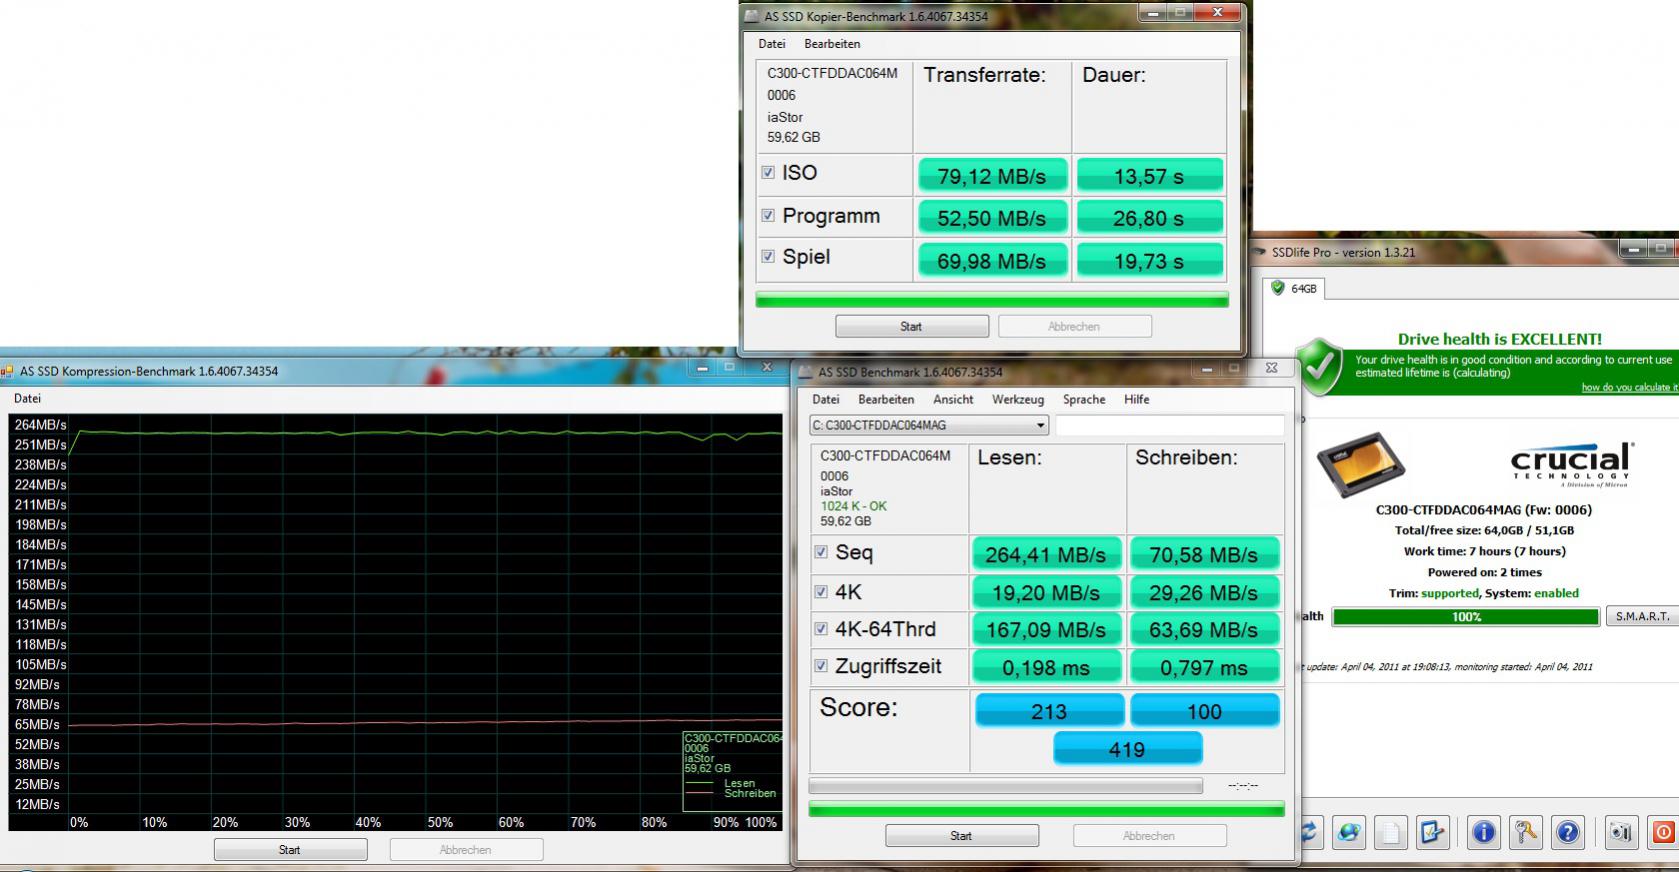Image resolution: width=1679 pixels, height=872 pixels.
Task: Click Abbrechen in AS SSD Benchmark window
Action: tap(1149, 835)
